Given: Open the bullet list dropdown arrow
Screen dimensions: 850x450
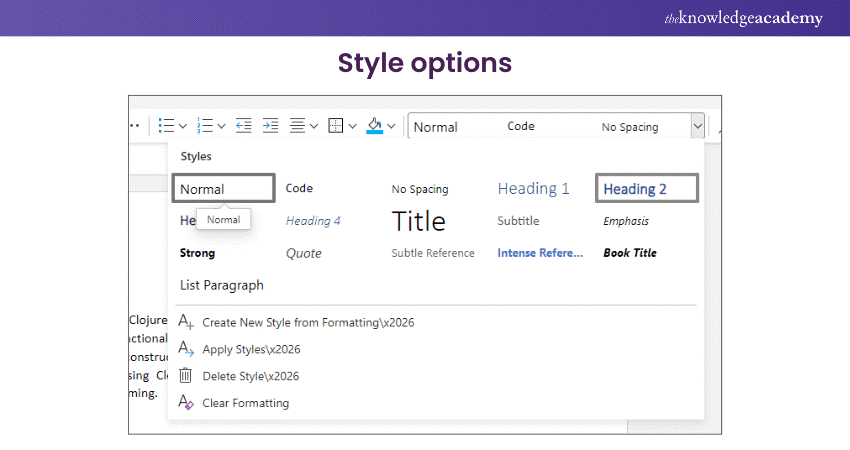Looking at the screenshot, I should click(x=183, y=127).
